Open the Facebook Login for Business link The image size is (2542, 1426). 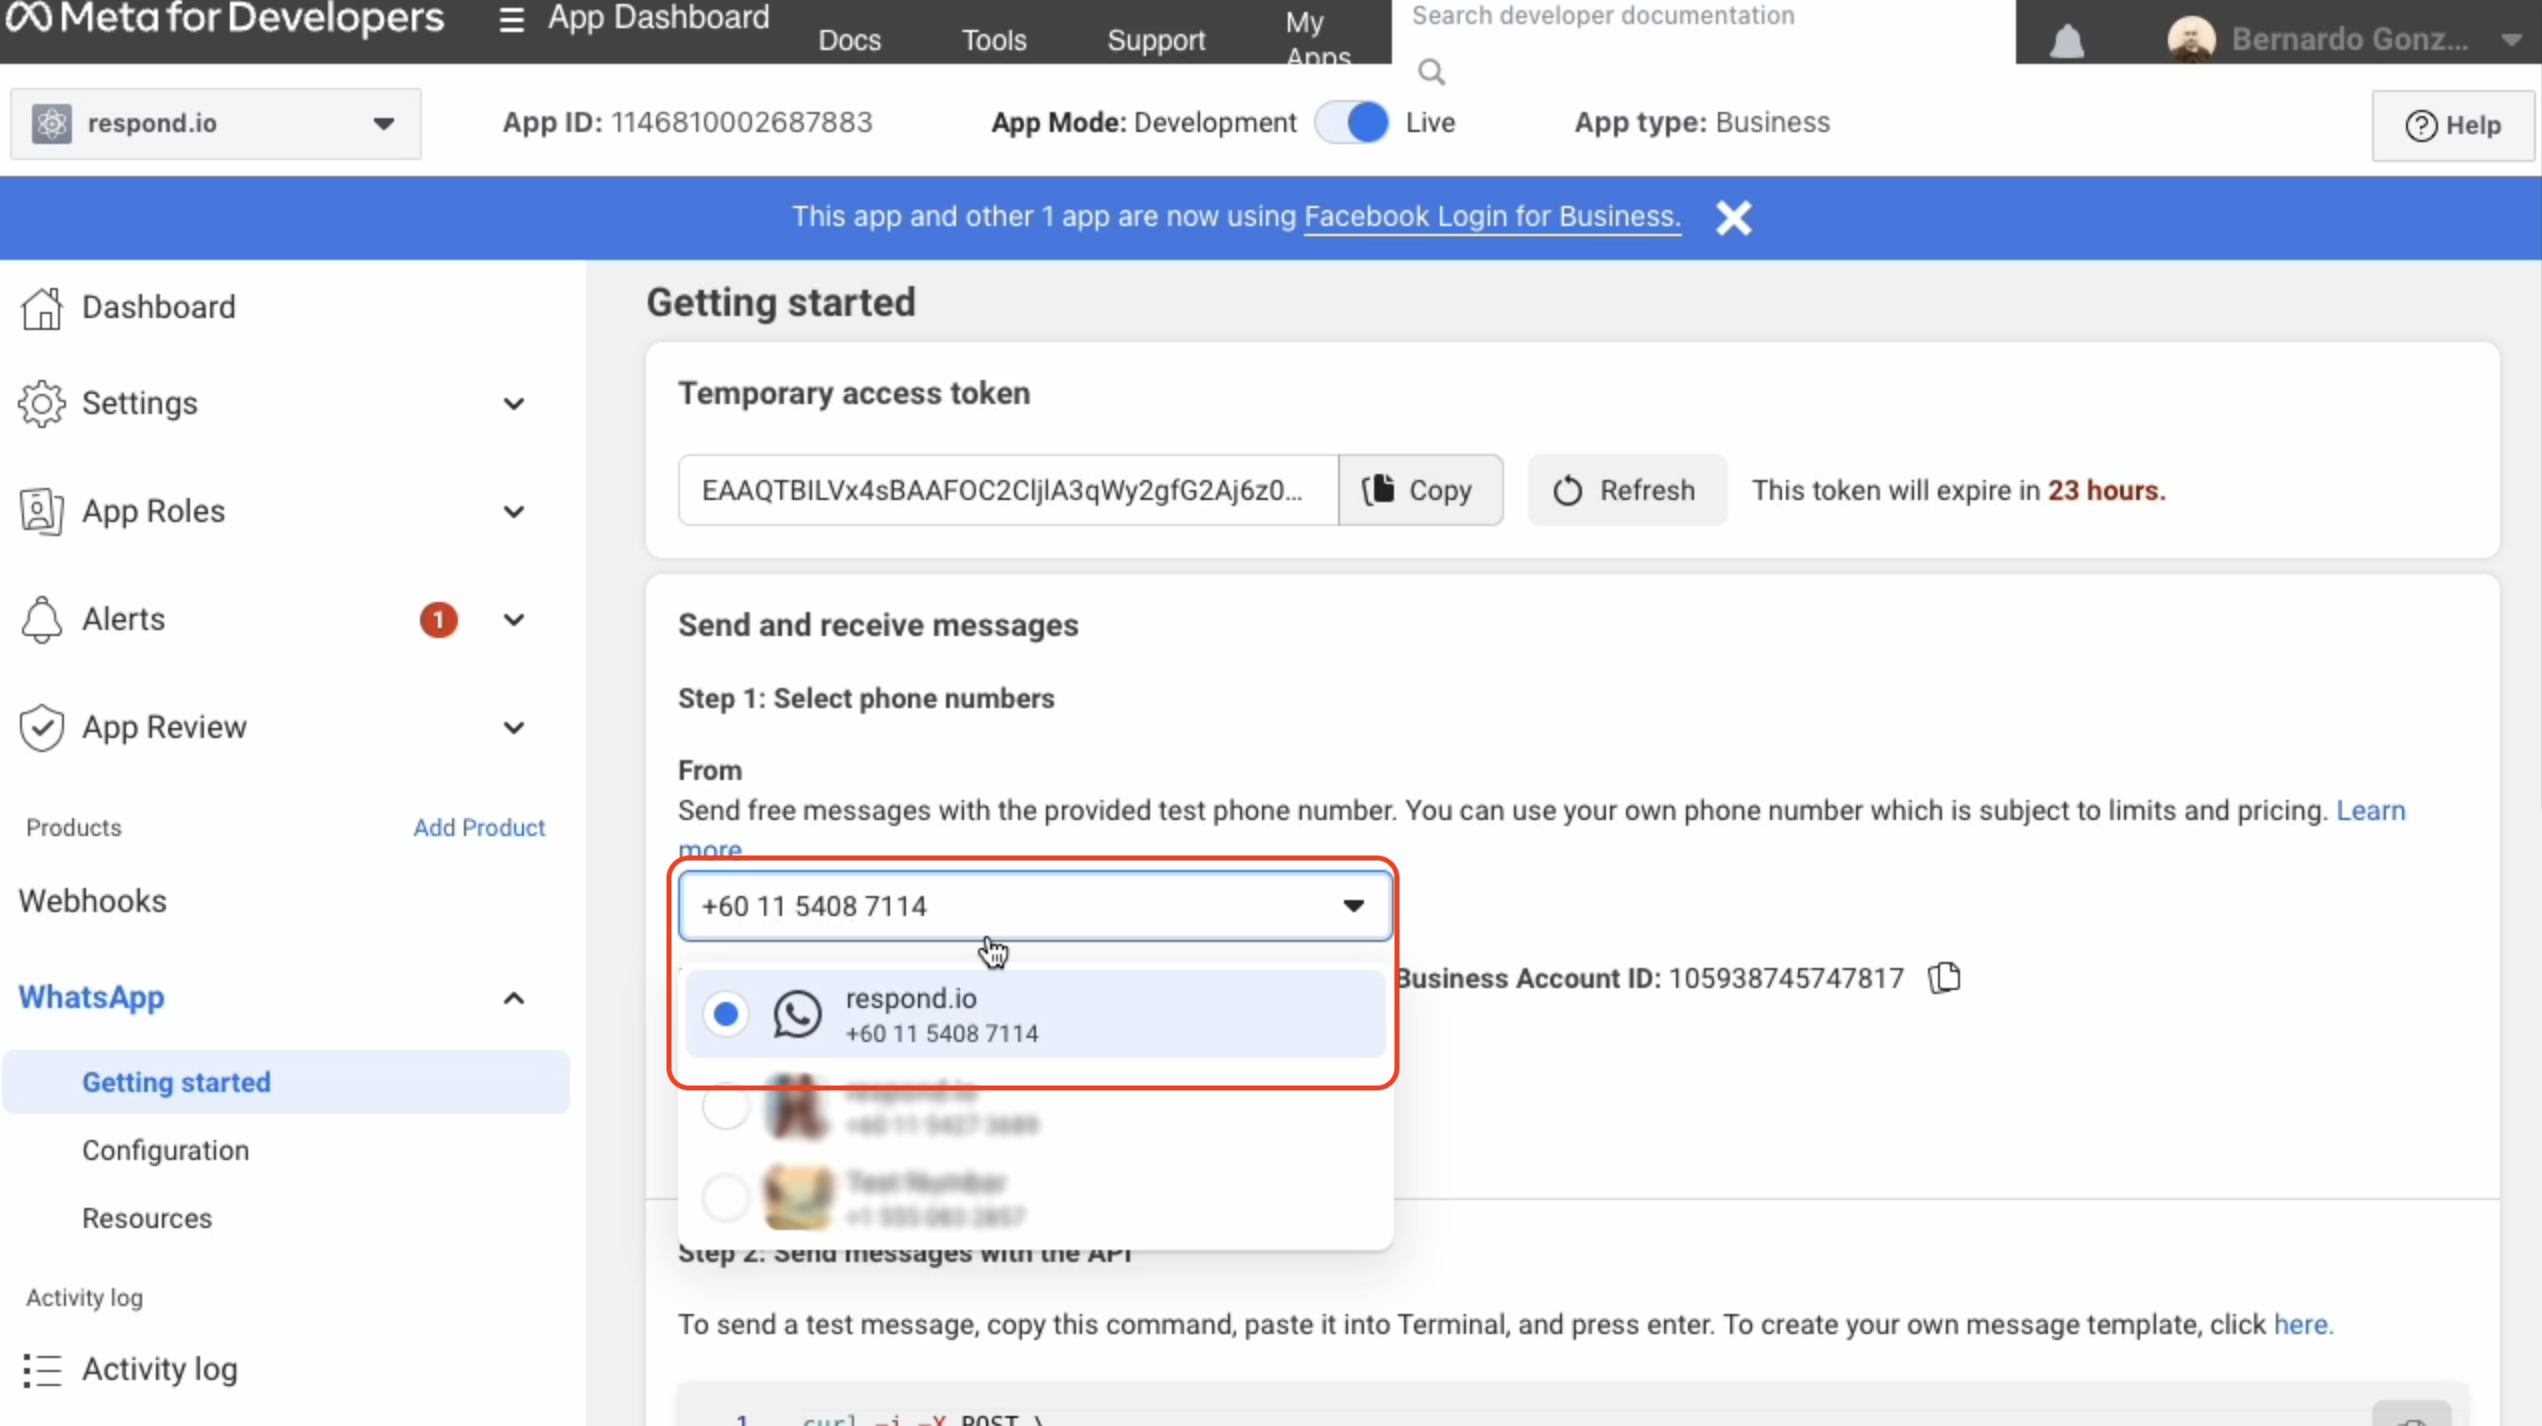(x=1491, y=217)
